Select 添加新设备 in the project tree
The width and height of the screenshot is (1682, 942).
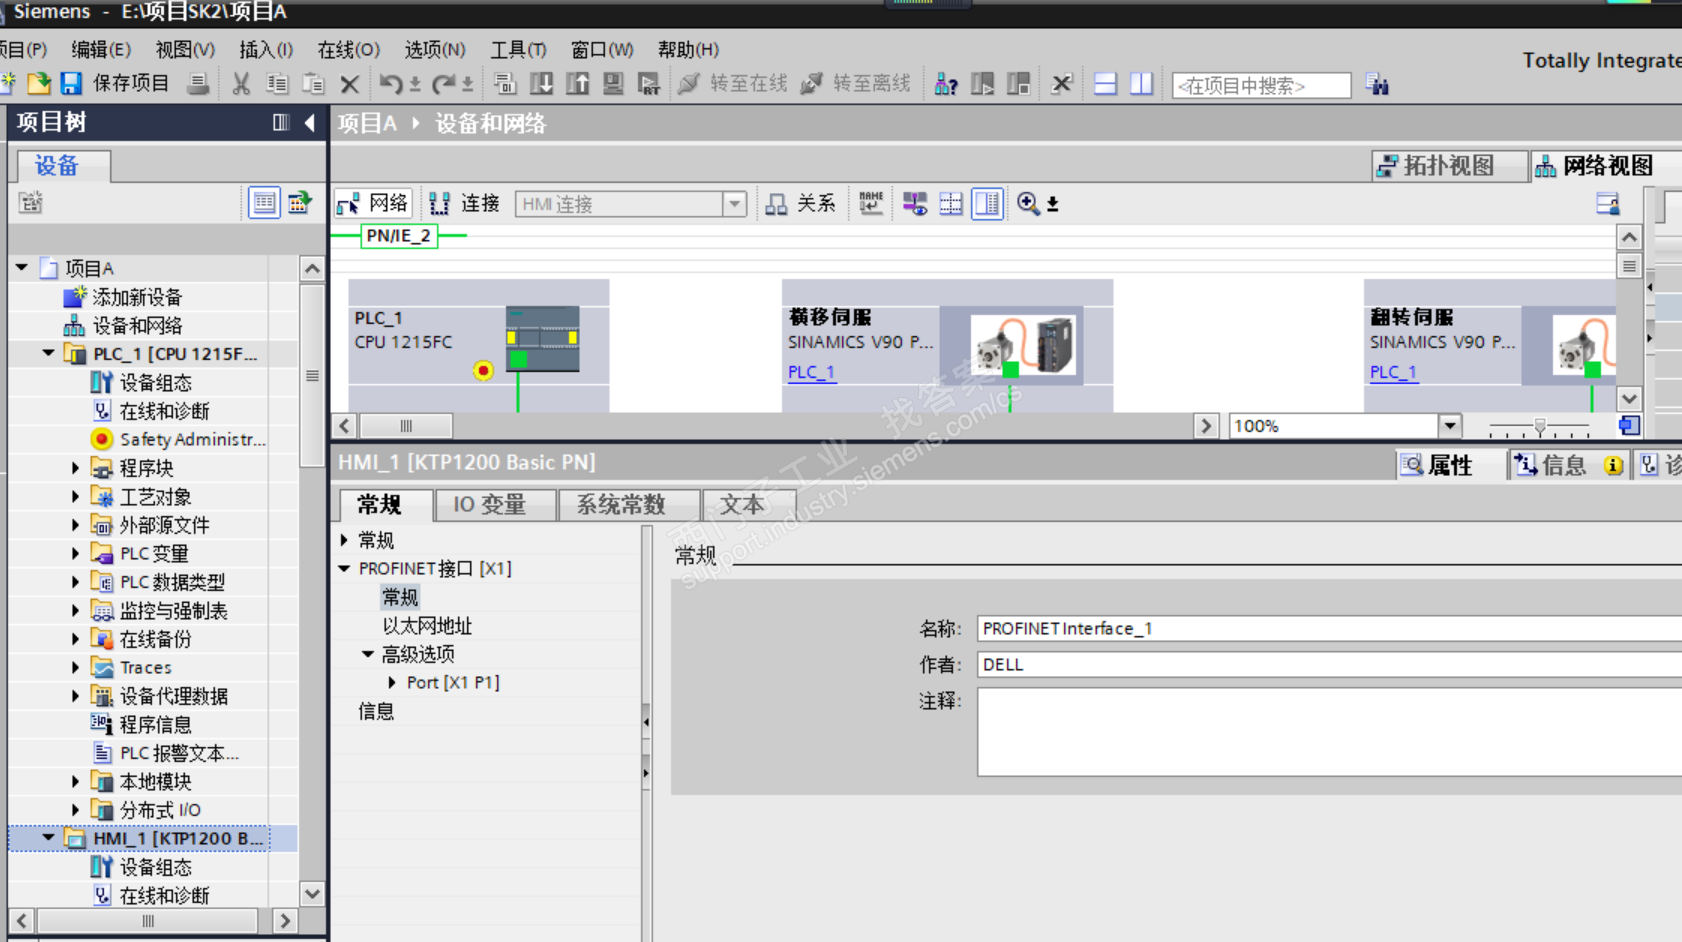pyautogui.click(x=137, y=297)
